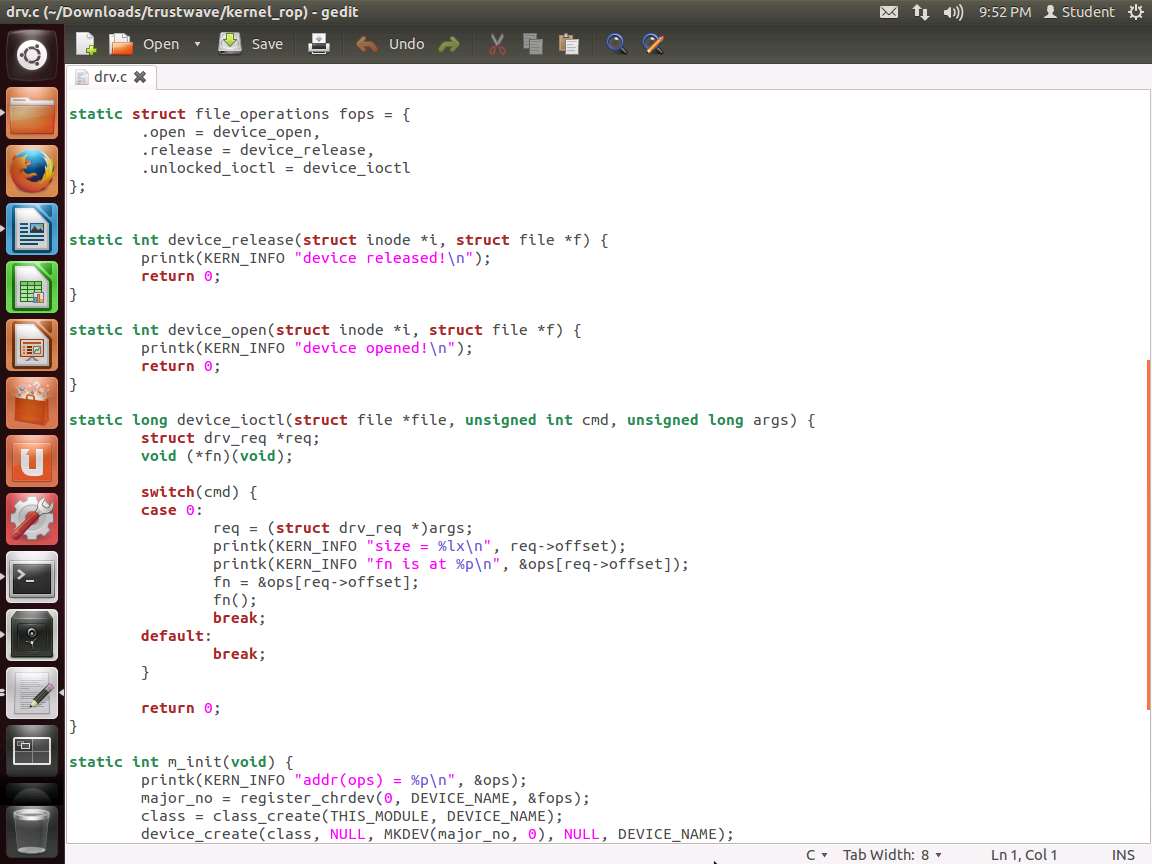Click the Copy icon in toolbar
This screenshot has width=1152, height=864.
coord(532,44)
